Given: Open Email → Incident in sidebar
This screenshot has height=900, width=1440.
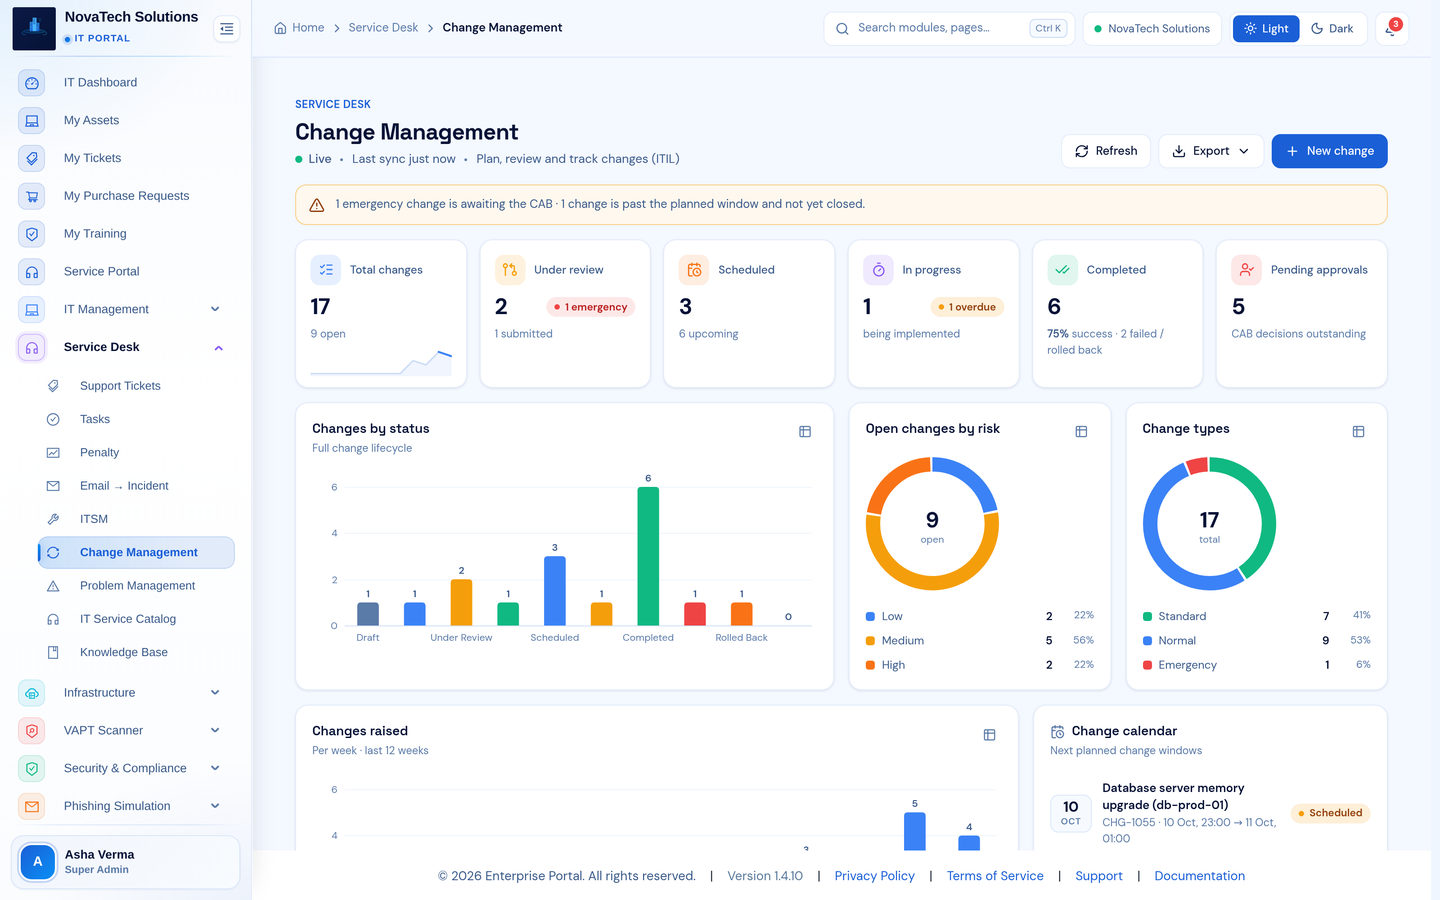Looking at the screenshot, I should click(x=136, y=486).
